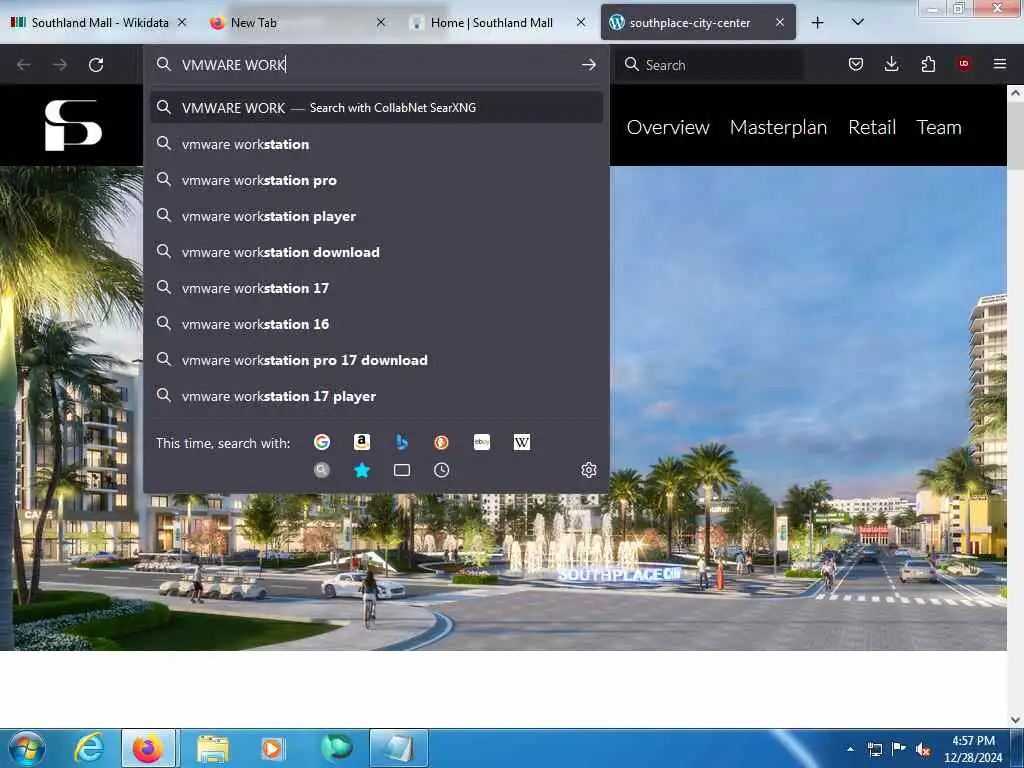
Task: Select "vmware workstation 17 player" suggestion
Action: [376, 396]
